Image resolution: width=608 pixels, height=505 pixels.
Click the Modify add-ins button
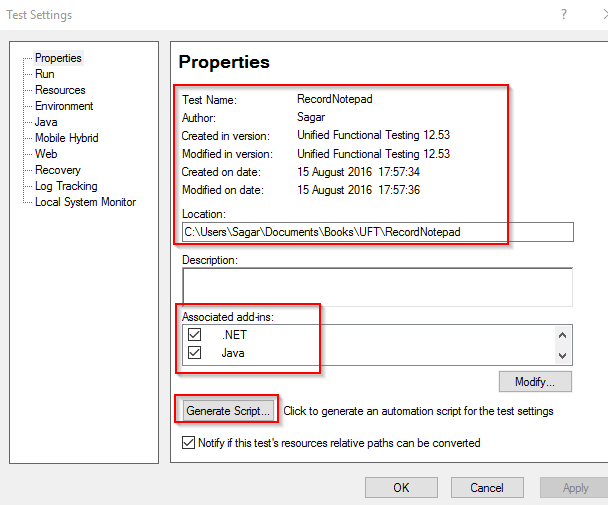(535, 382)
